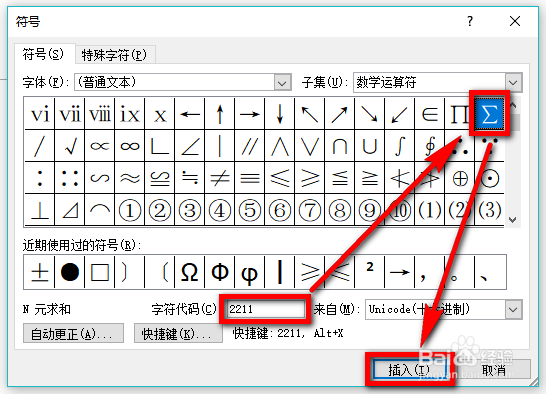This screenshot has width=546, height=394.
Task: Choose the approximately equal ≈ symbol
Action: point(130,178)
